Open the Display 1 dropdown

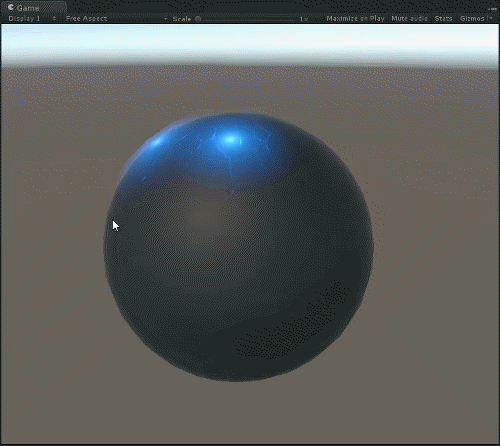(32, 19)
